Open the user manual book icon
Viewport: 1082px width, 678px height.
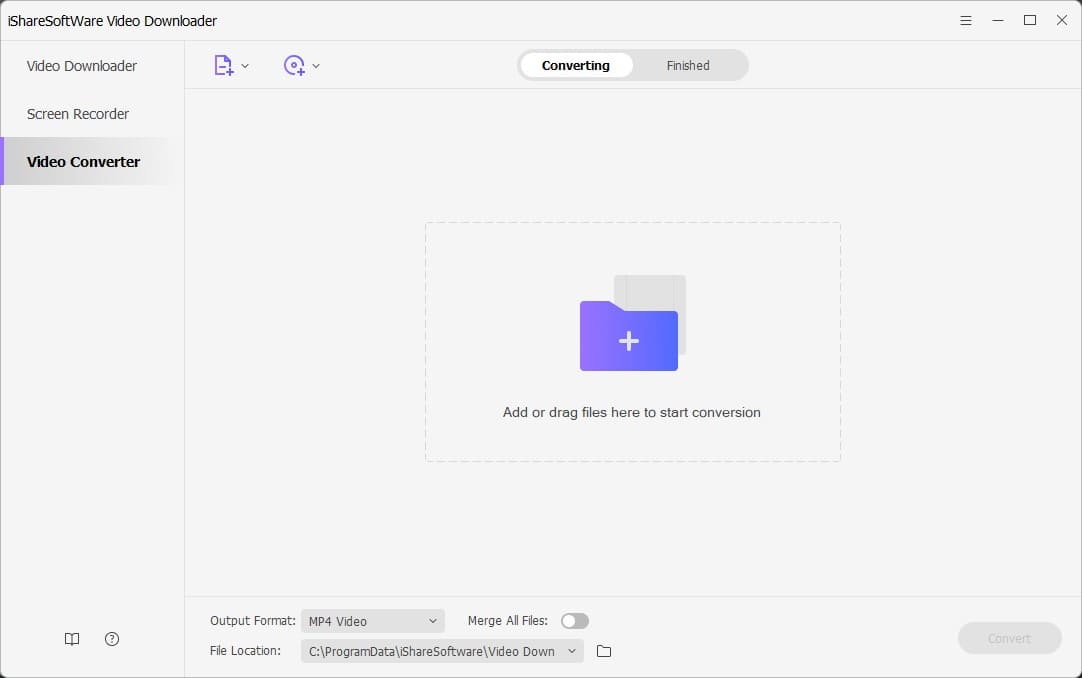[x=71, y=638]
